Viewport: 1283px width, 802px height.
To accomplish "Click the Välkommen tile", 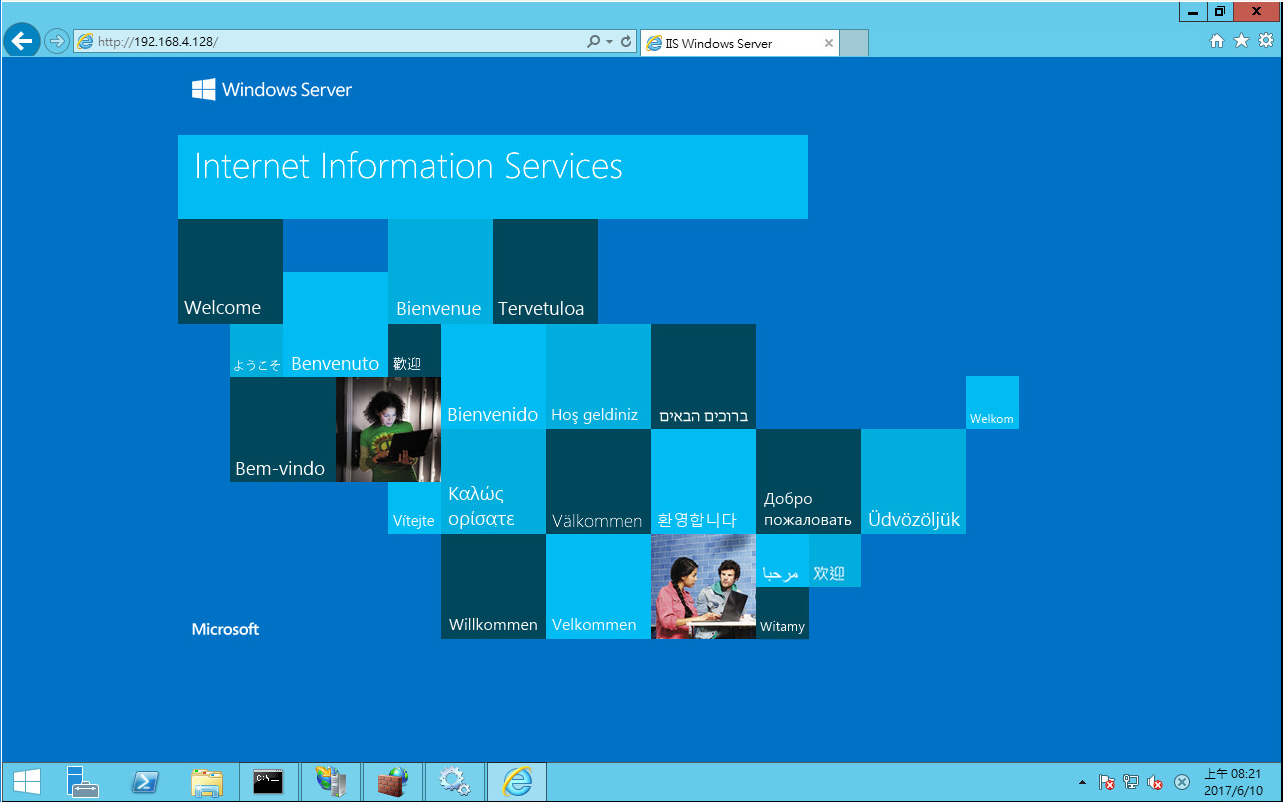I will point(598,481).
